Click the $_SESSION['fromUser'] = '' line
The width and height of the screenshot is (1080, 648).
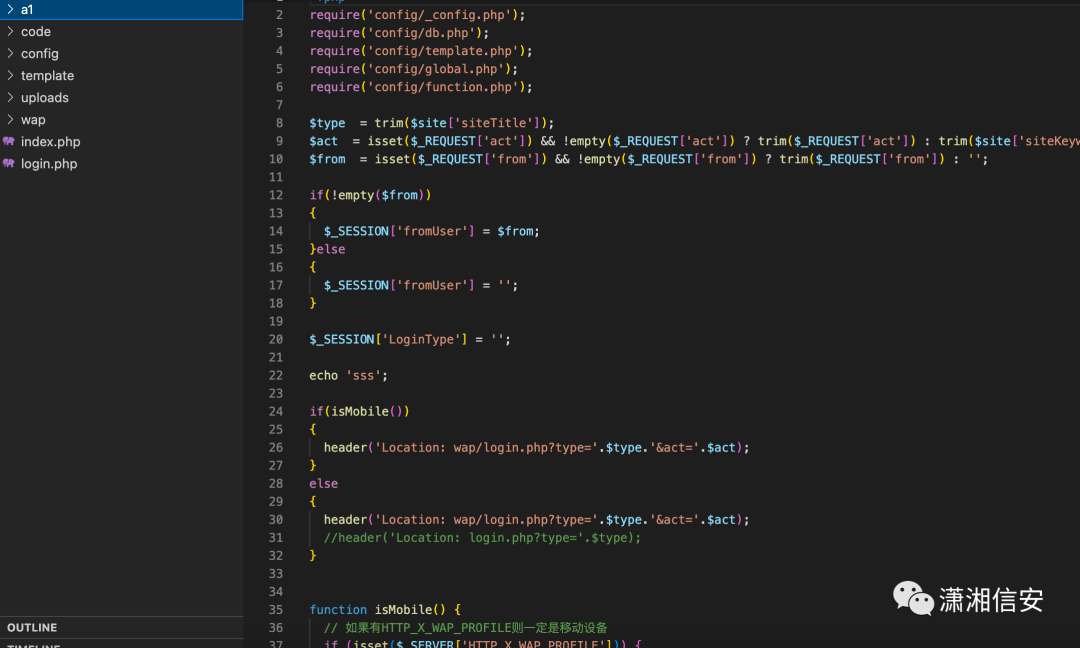pos(421,285)
